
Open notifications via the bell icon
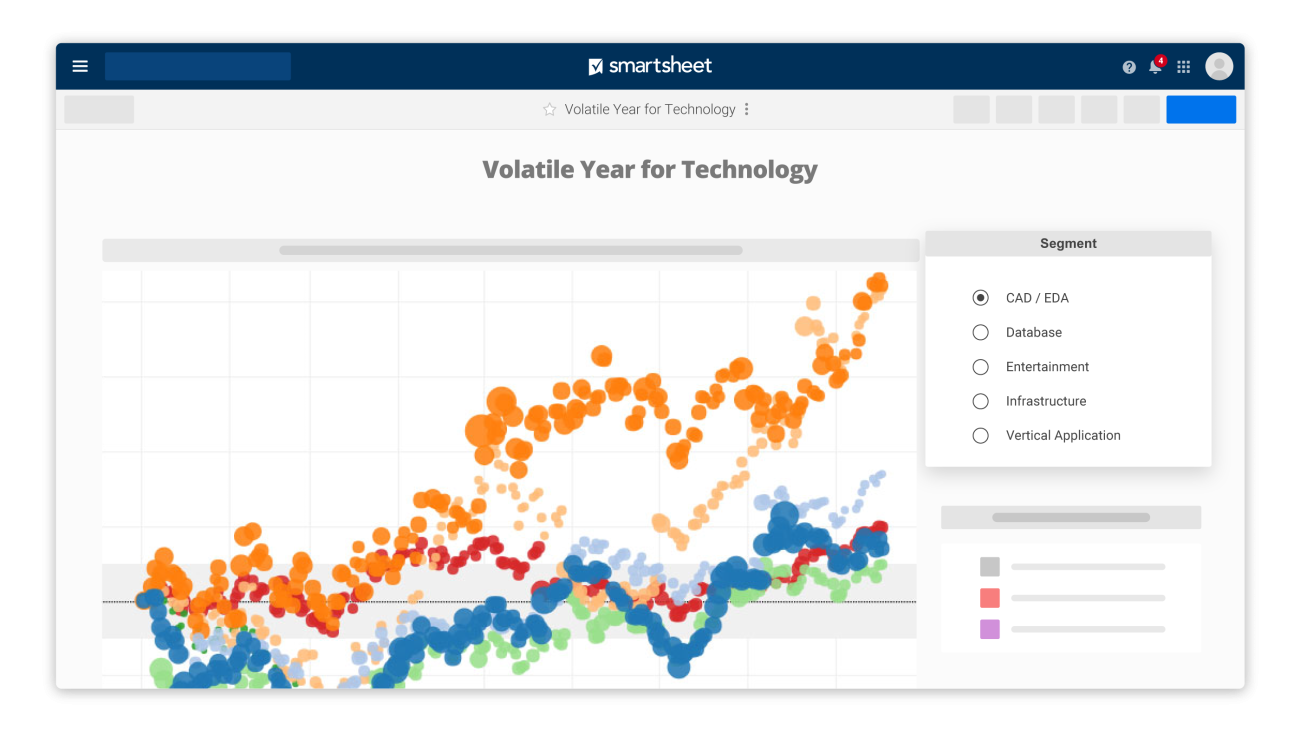(1155, 67)
